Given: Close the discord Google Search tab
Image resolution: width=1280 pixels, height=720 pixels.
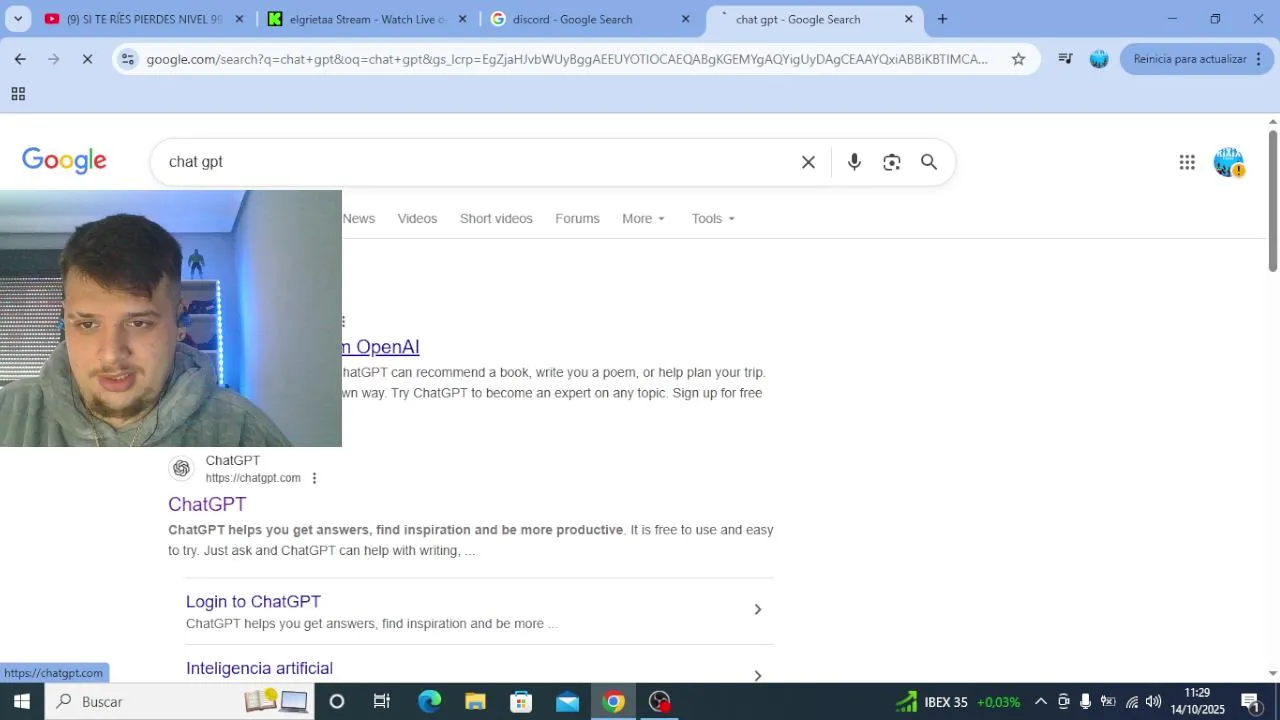Looking at the screenshot, I should [685, 19].
